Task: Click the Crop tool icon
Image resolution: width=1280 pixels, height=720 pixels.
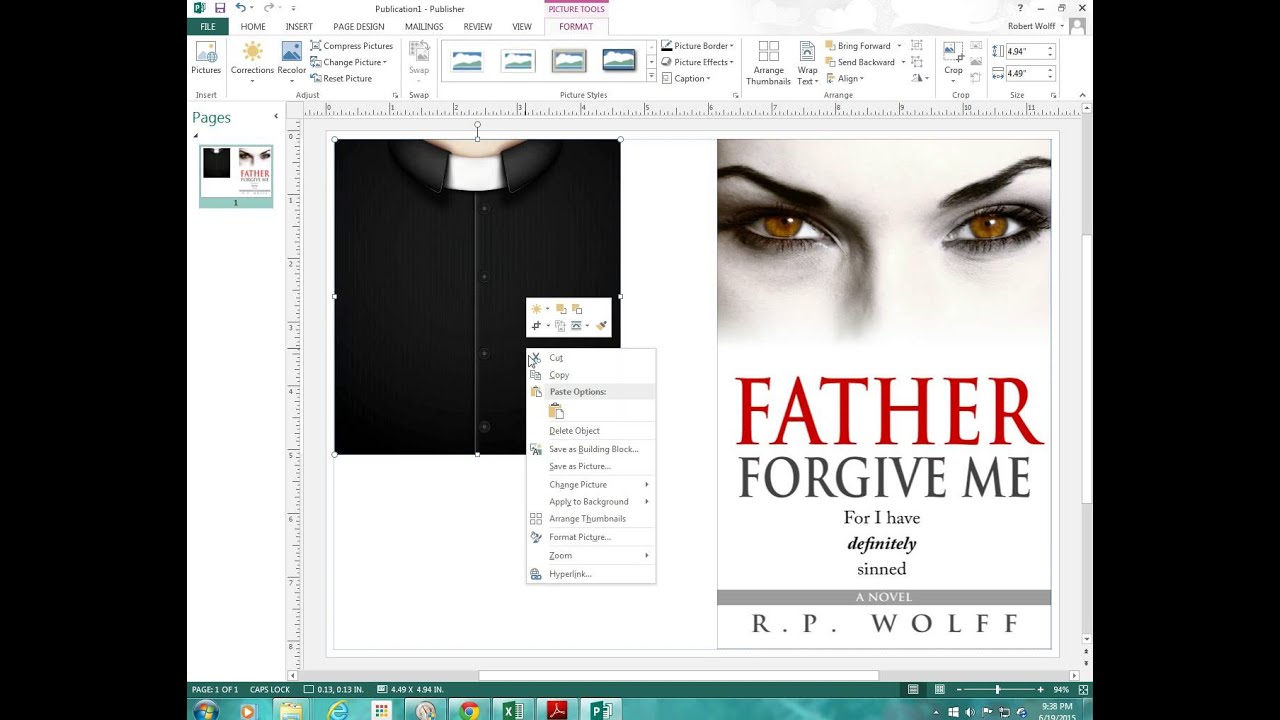Action: [953, 52]
